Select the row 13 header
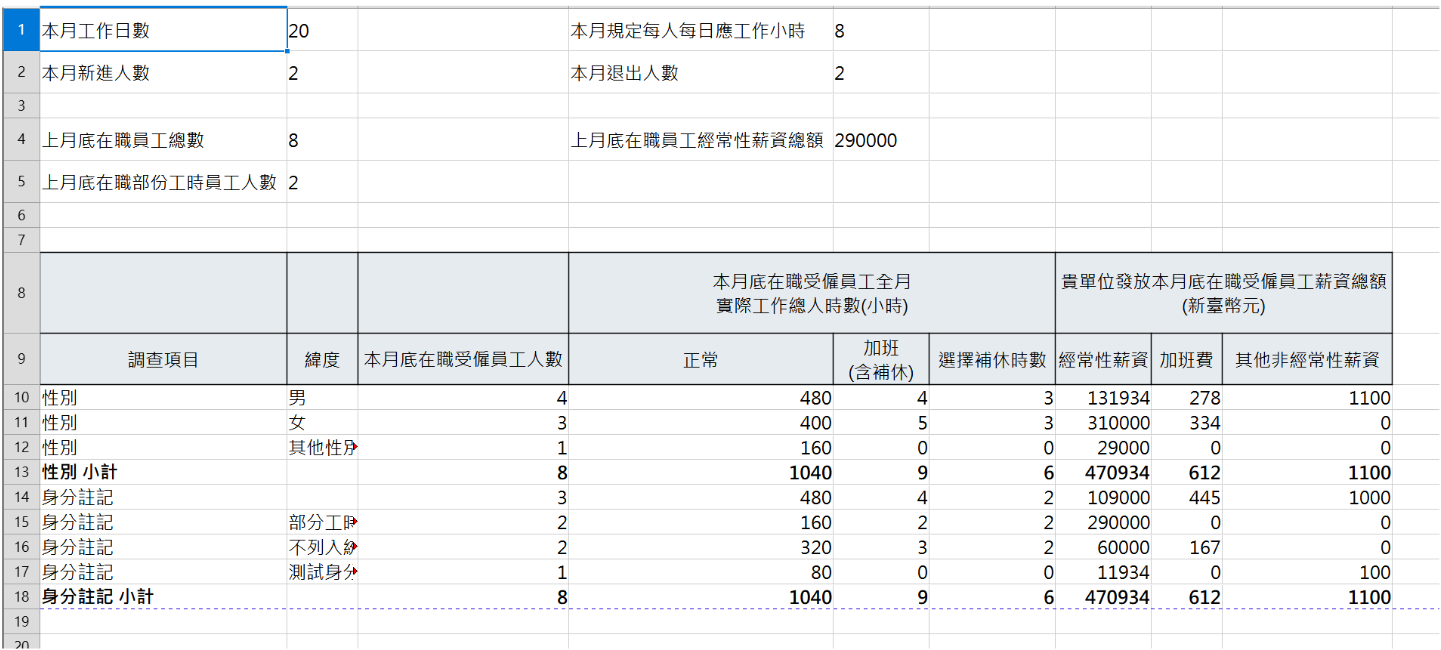The width and height of the screenshot is (1441, 650). click(20, 473)
